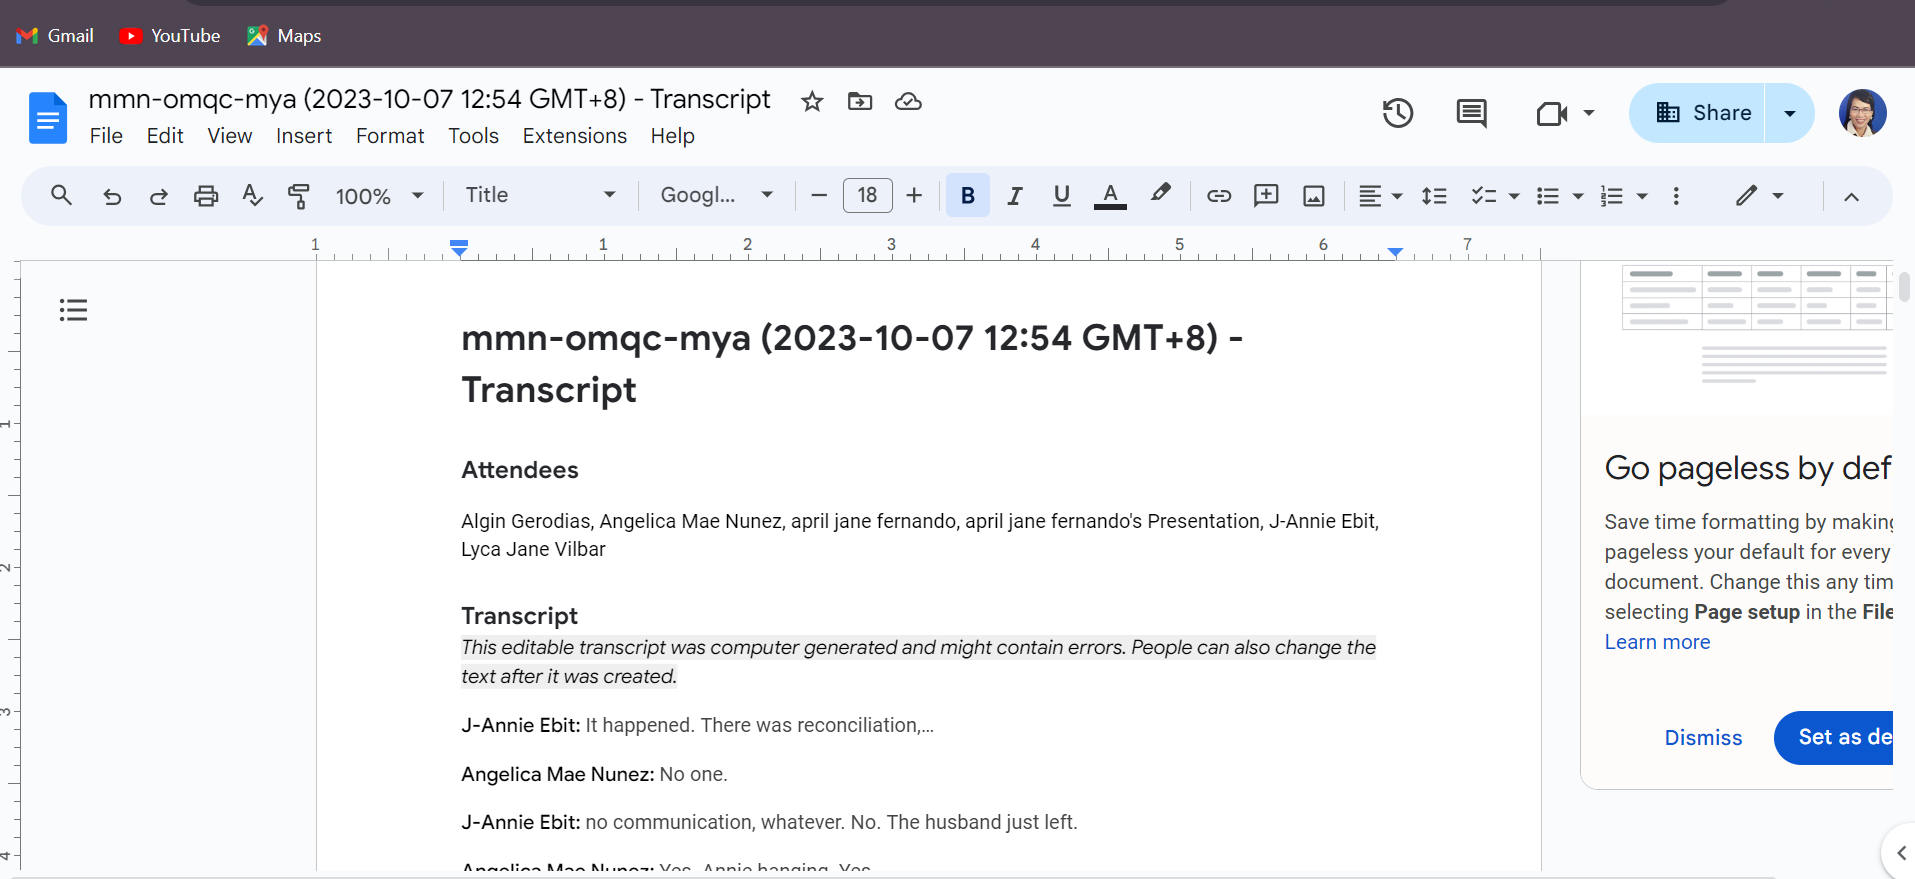The height and width of the screenshot is (879, 1915).
Task: Click the print icon in toolbar
Action: coord(206,196)
